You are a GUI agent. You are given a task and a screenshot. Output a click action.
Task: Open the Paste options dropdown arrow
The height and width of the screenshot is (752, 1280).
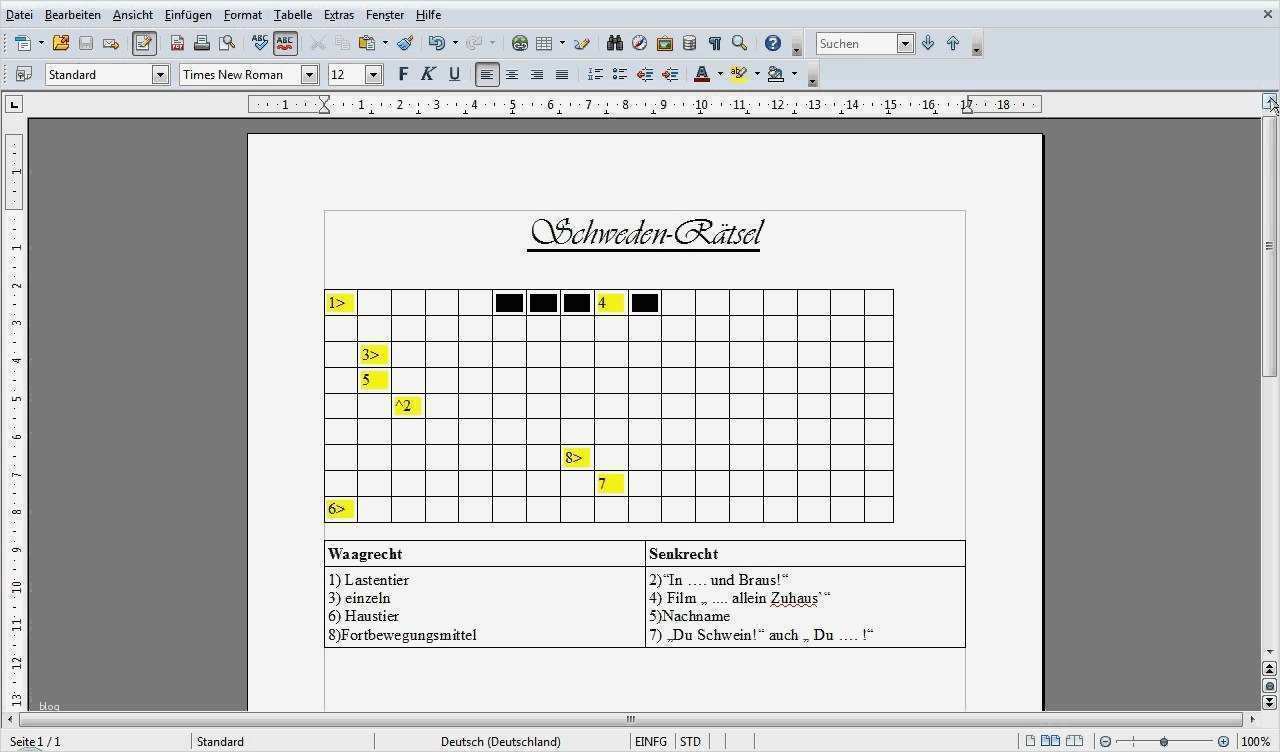tap(385, 43)
